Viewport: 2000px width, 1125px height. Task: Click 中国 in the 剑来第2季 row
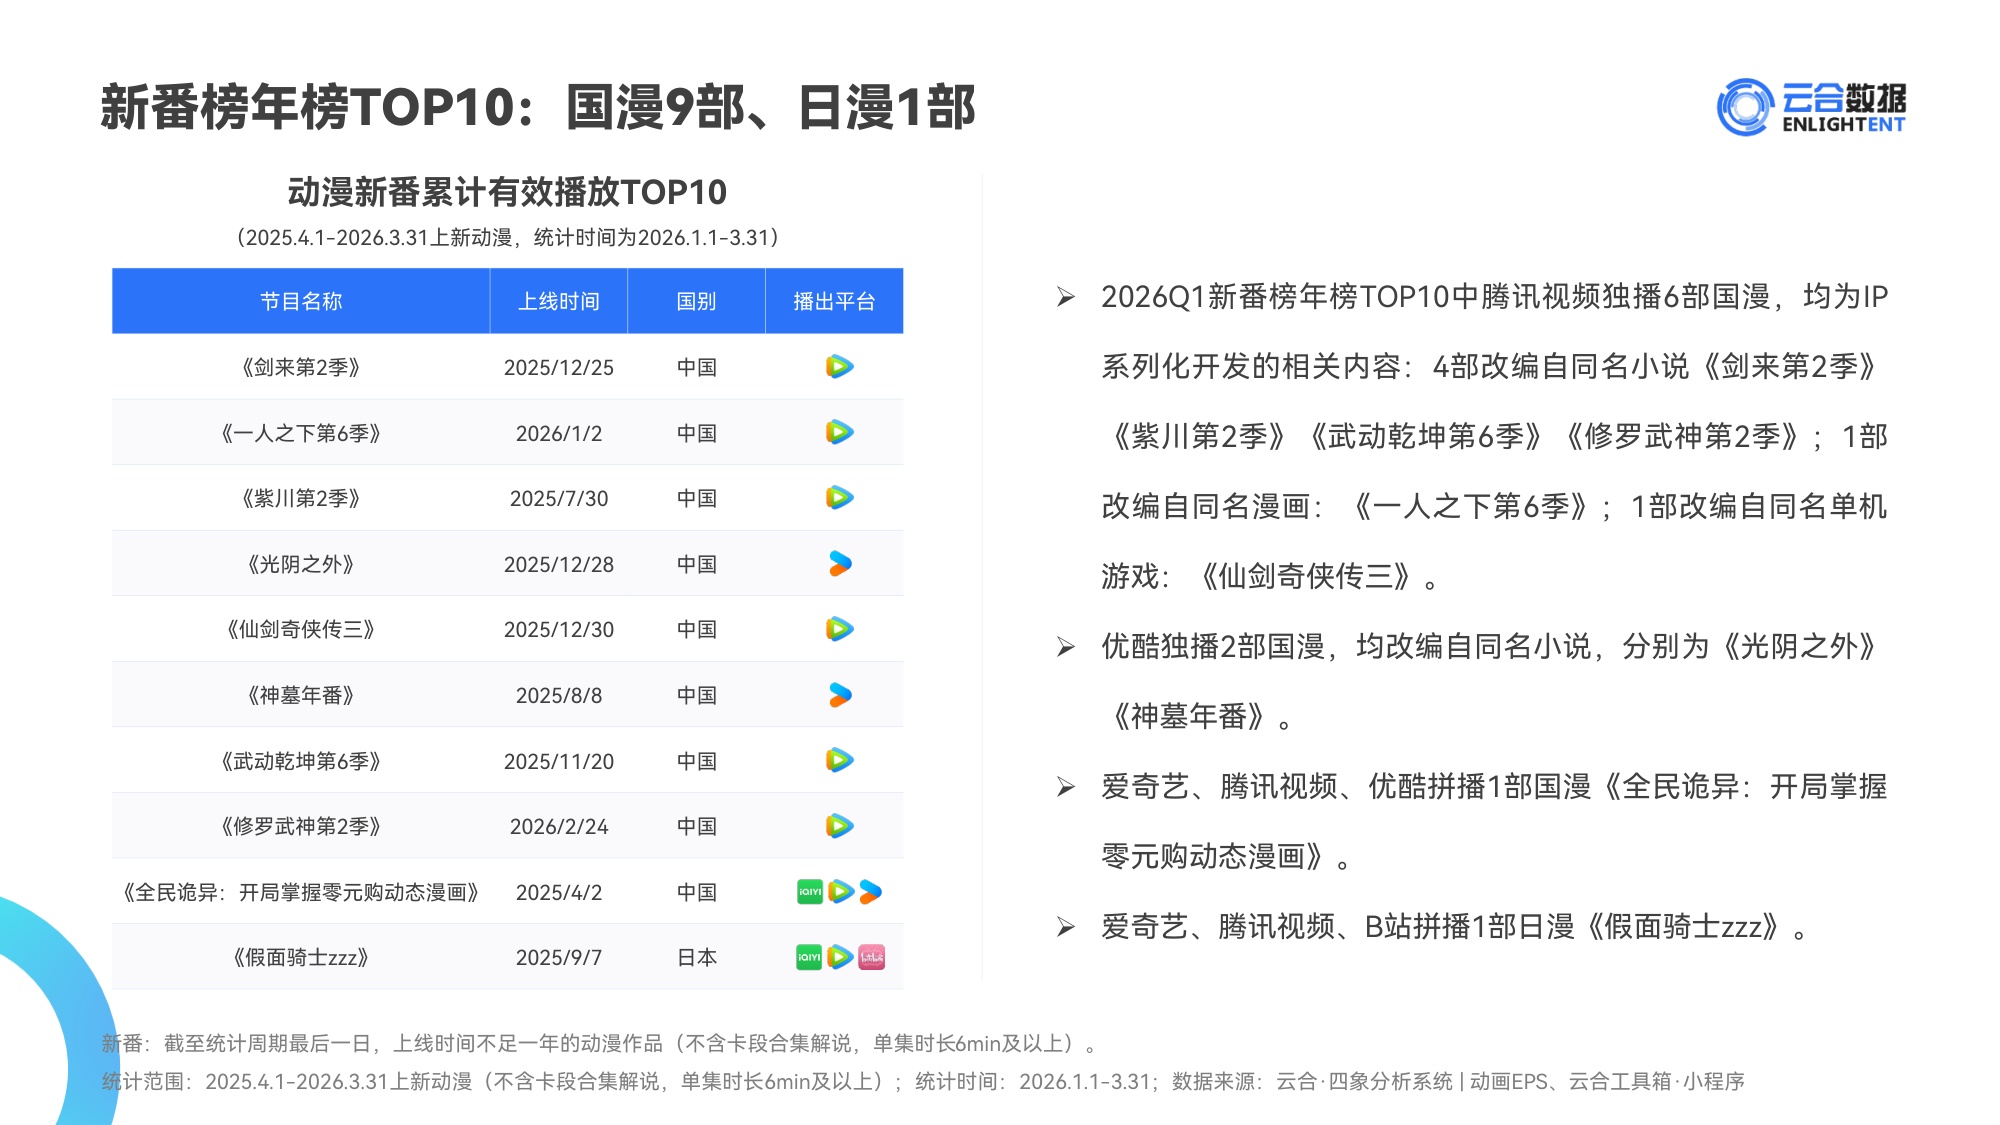tap(697, 367)
